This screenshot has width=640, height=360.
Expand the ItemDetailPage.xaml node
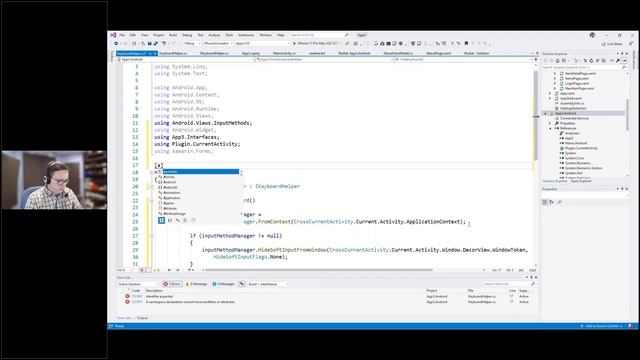(x=555, y=73)
